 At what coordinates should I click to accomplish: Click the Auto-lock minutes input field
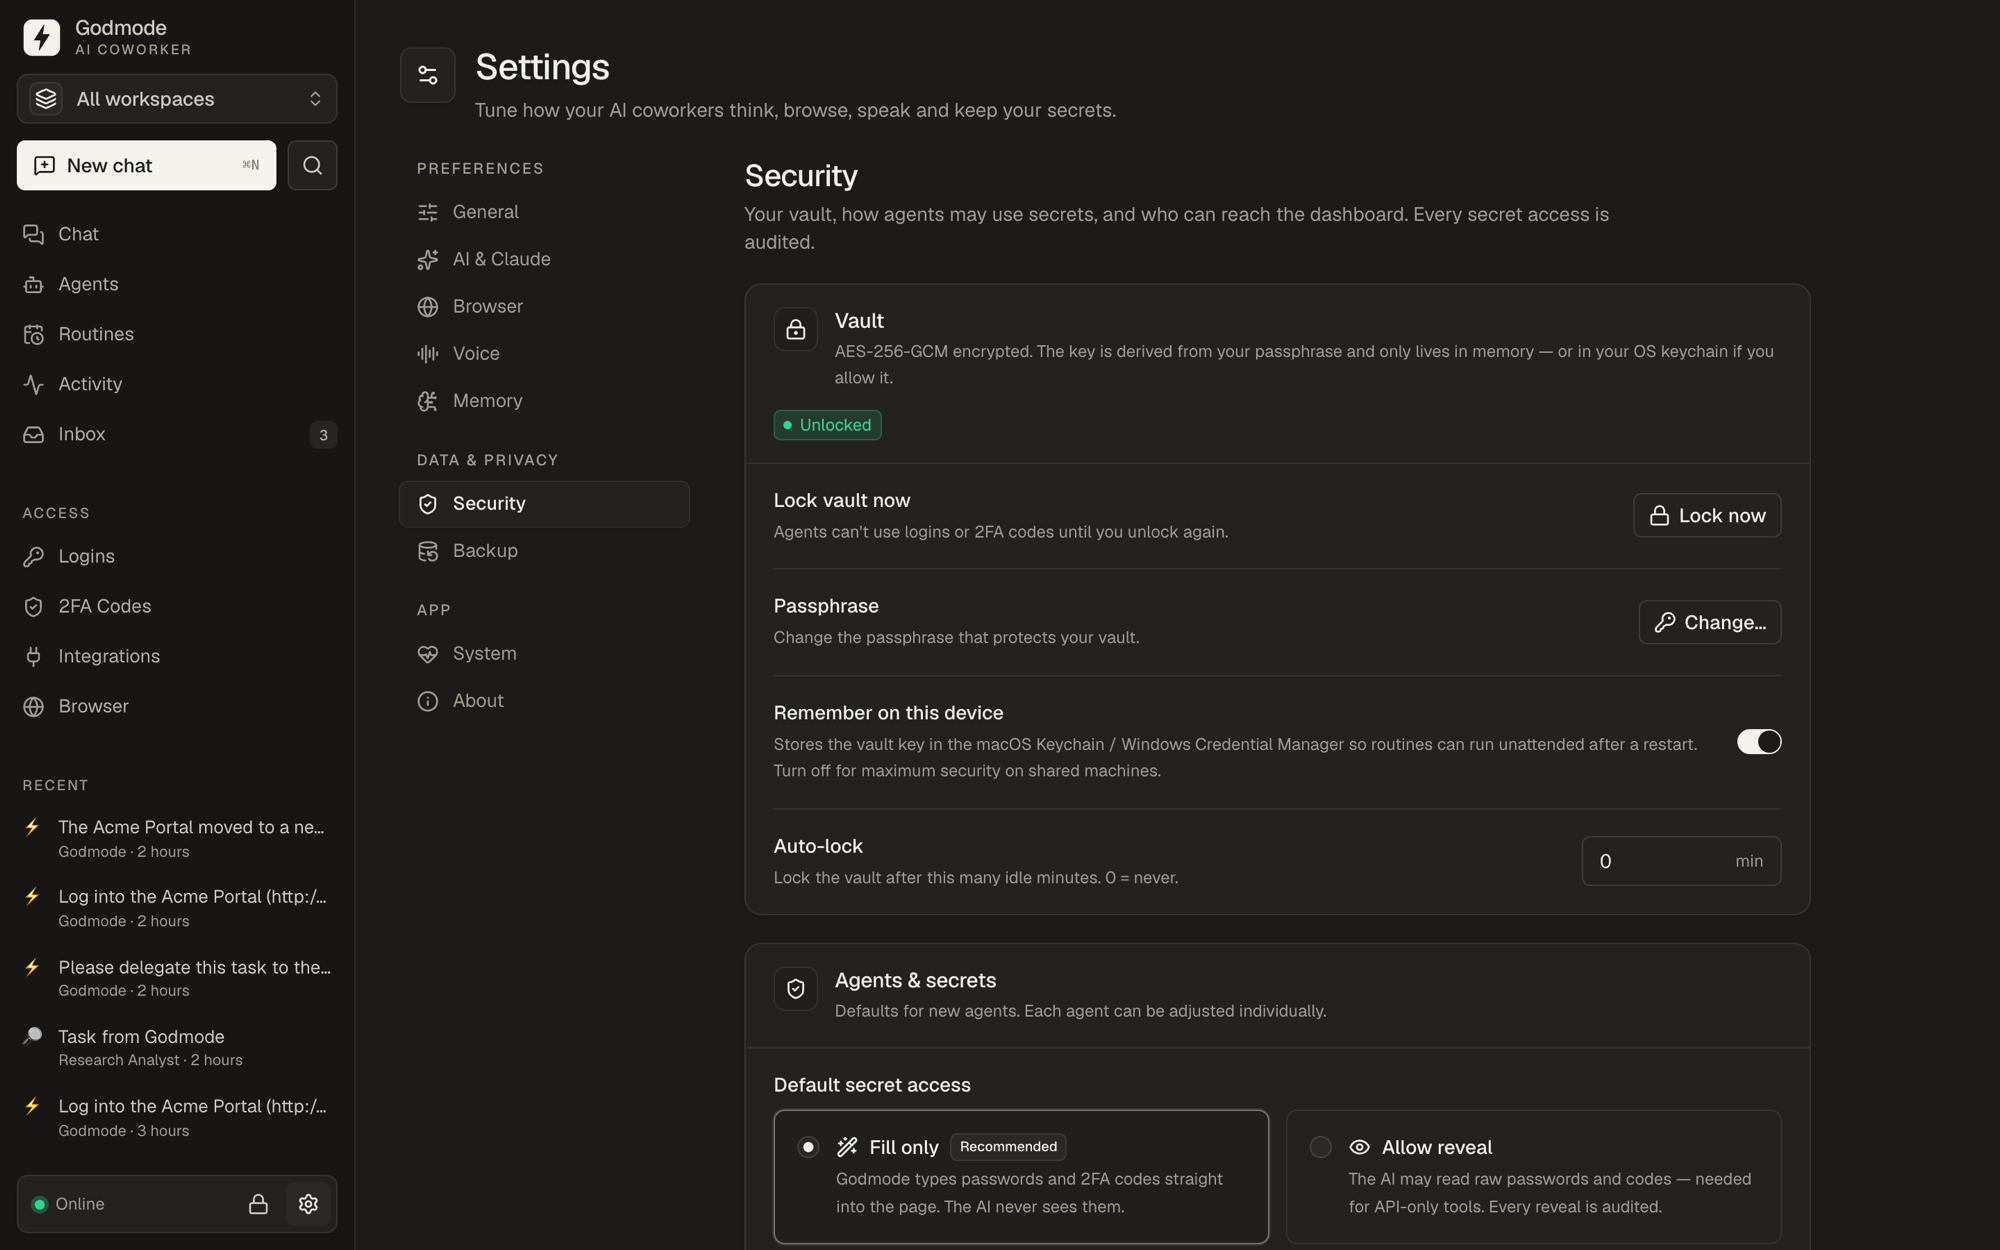[x=1681, y=861]
